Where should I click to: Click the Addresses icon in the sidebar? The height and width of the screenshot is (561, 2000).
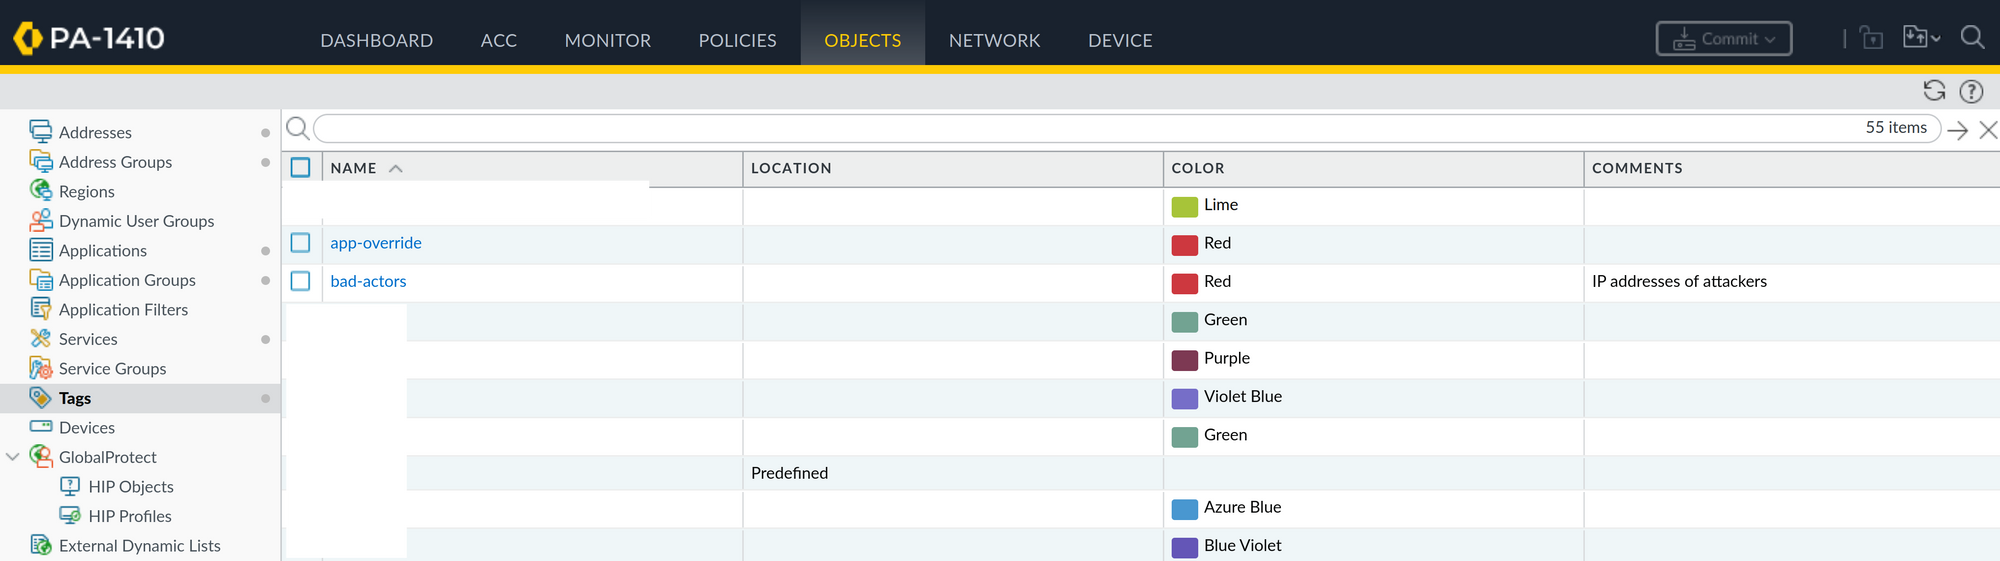pos(41,131)
